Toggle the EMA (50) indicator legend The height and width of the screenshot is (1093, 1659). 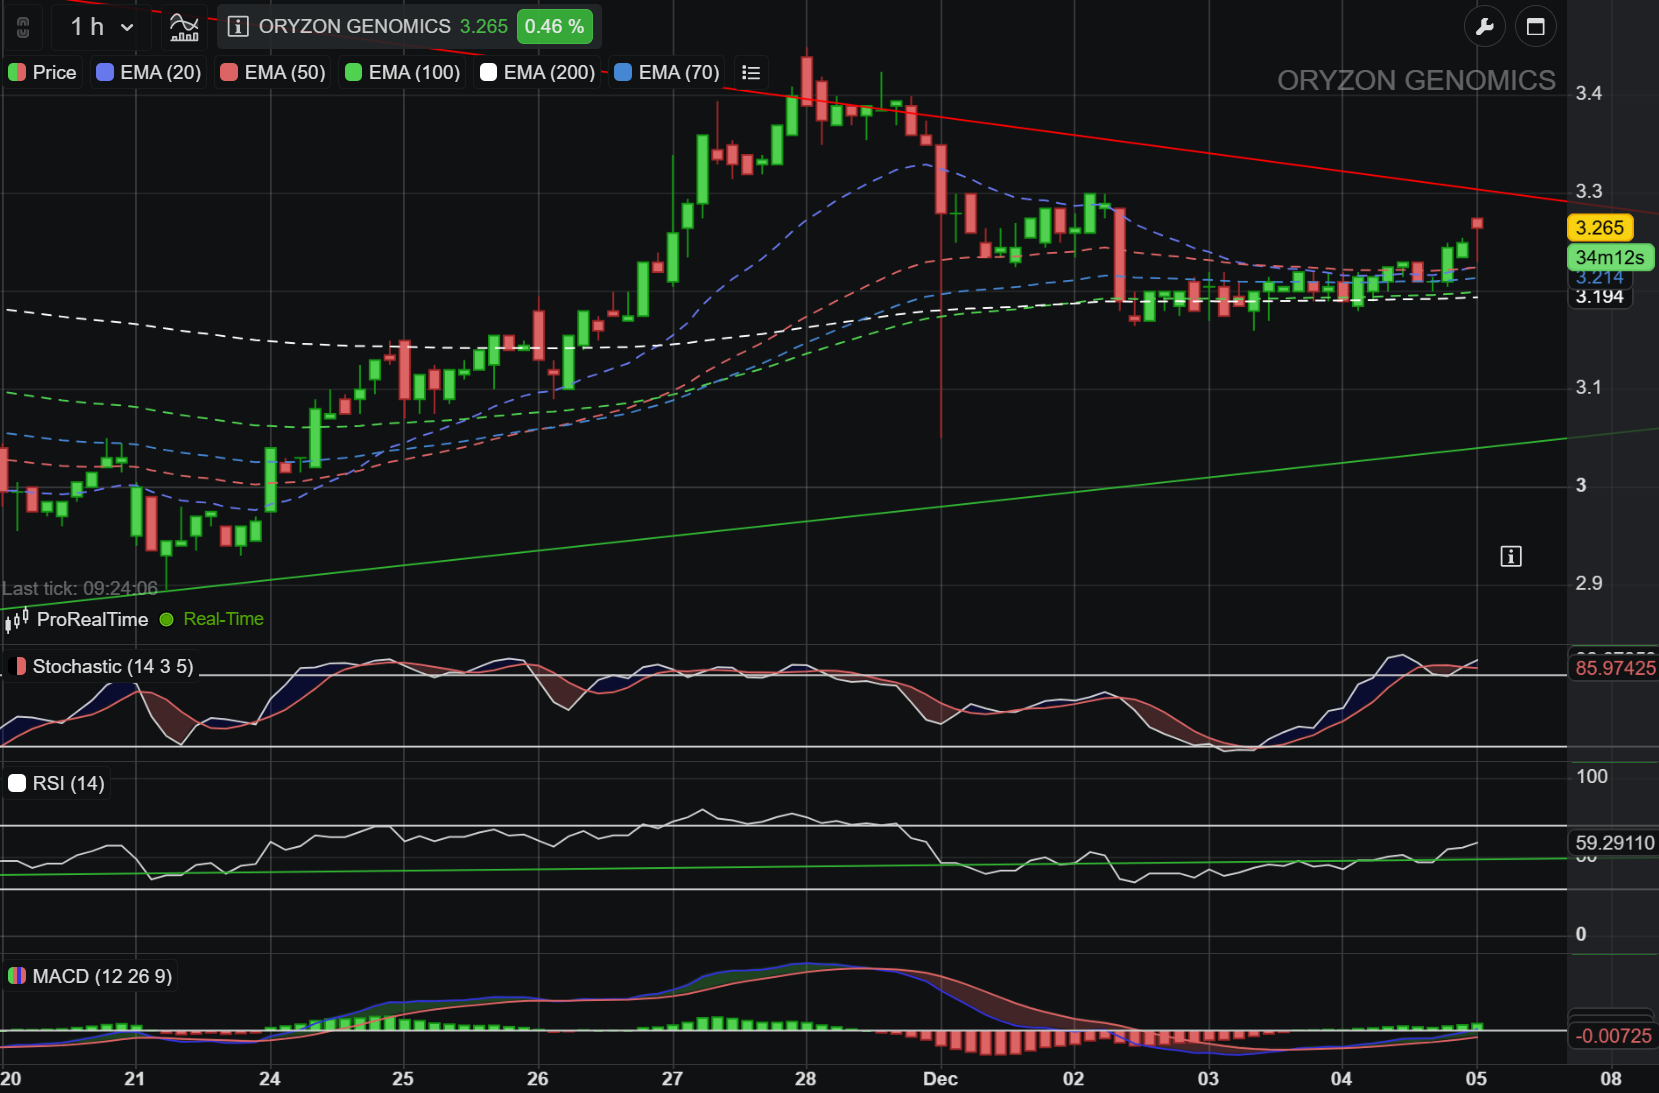click(x=273, y=72)
